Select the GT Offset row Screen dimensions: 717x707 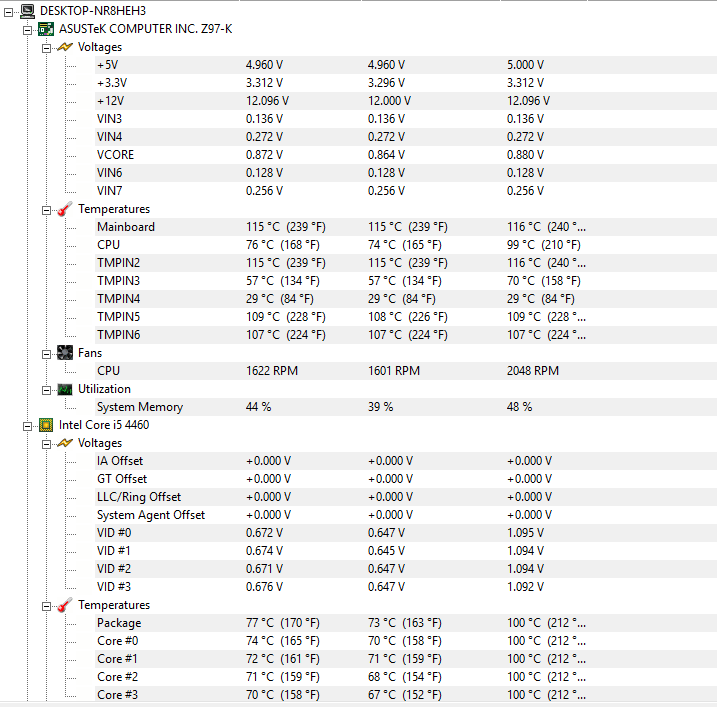406,479
